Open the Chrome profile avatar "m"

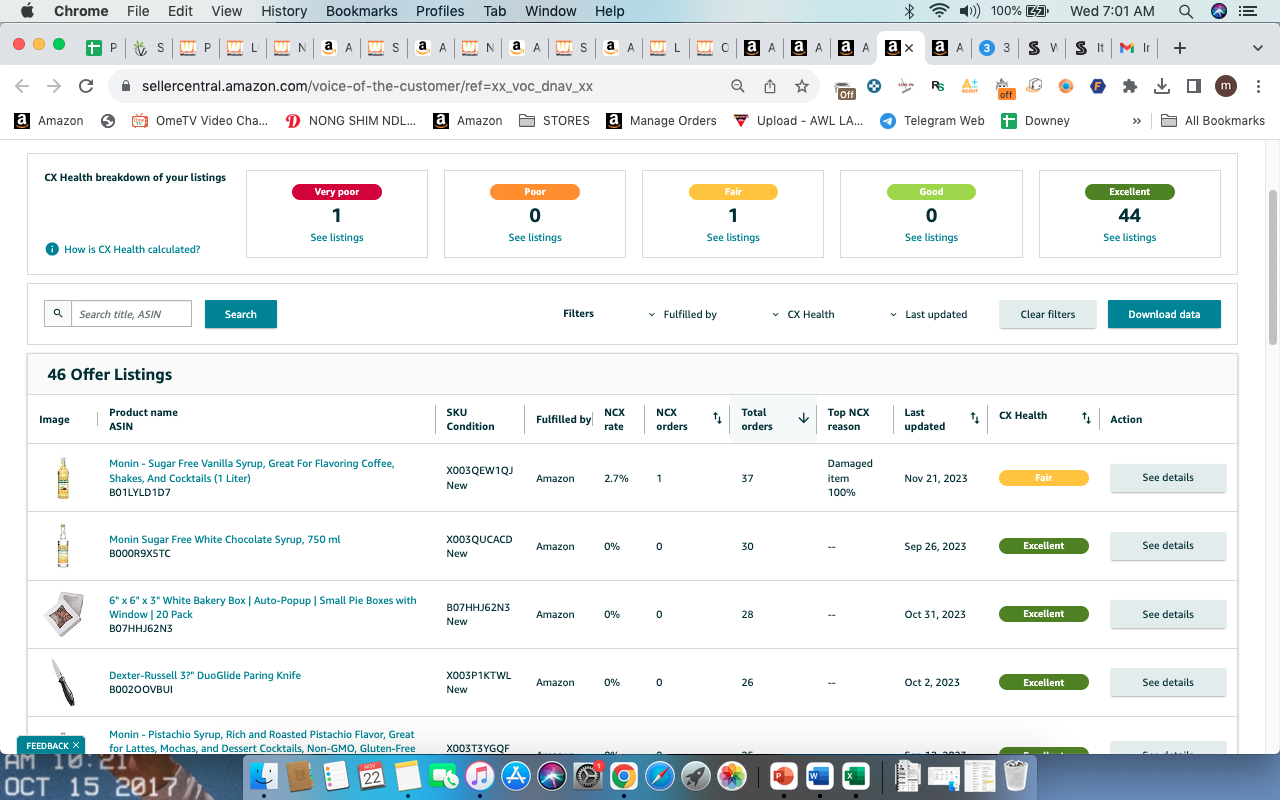click(1226, 86)
